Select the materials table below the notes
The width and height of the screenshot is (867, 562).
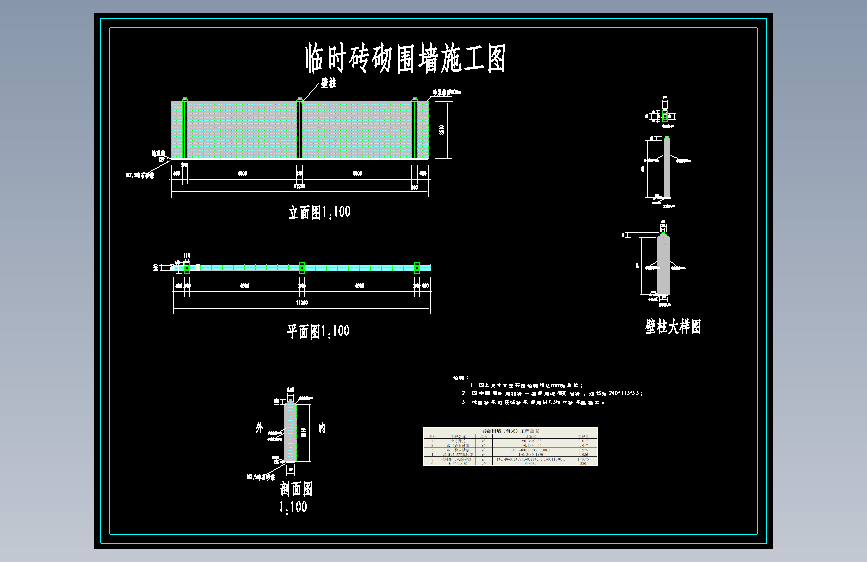click(510, 446)
